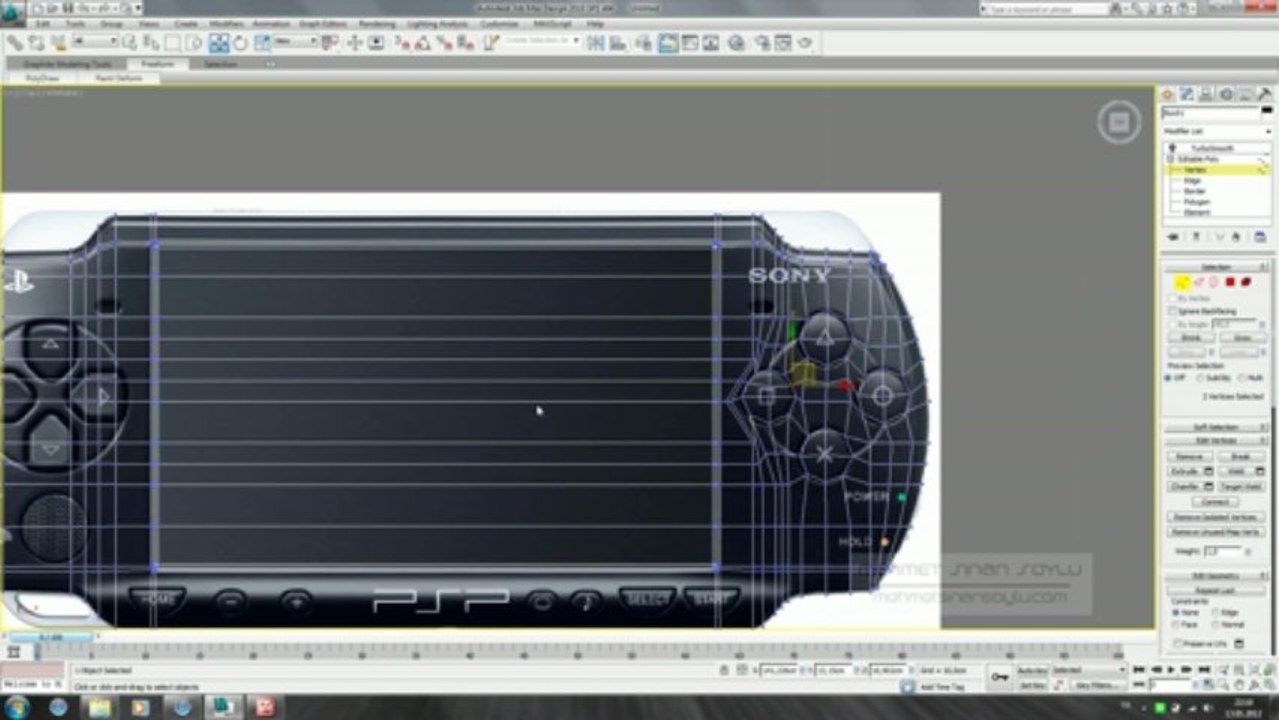Open the Hierarchy command panel tab
The image size is (1279, 720).
[x=1206, y=94]
